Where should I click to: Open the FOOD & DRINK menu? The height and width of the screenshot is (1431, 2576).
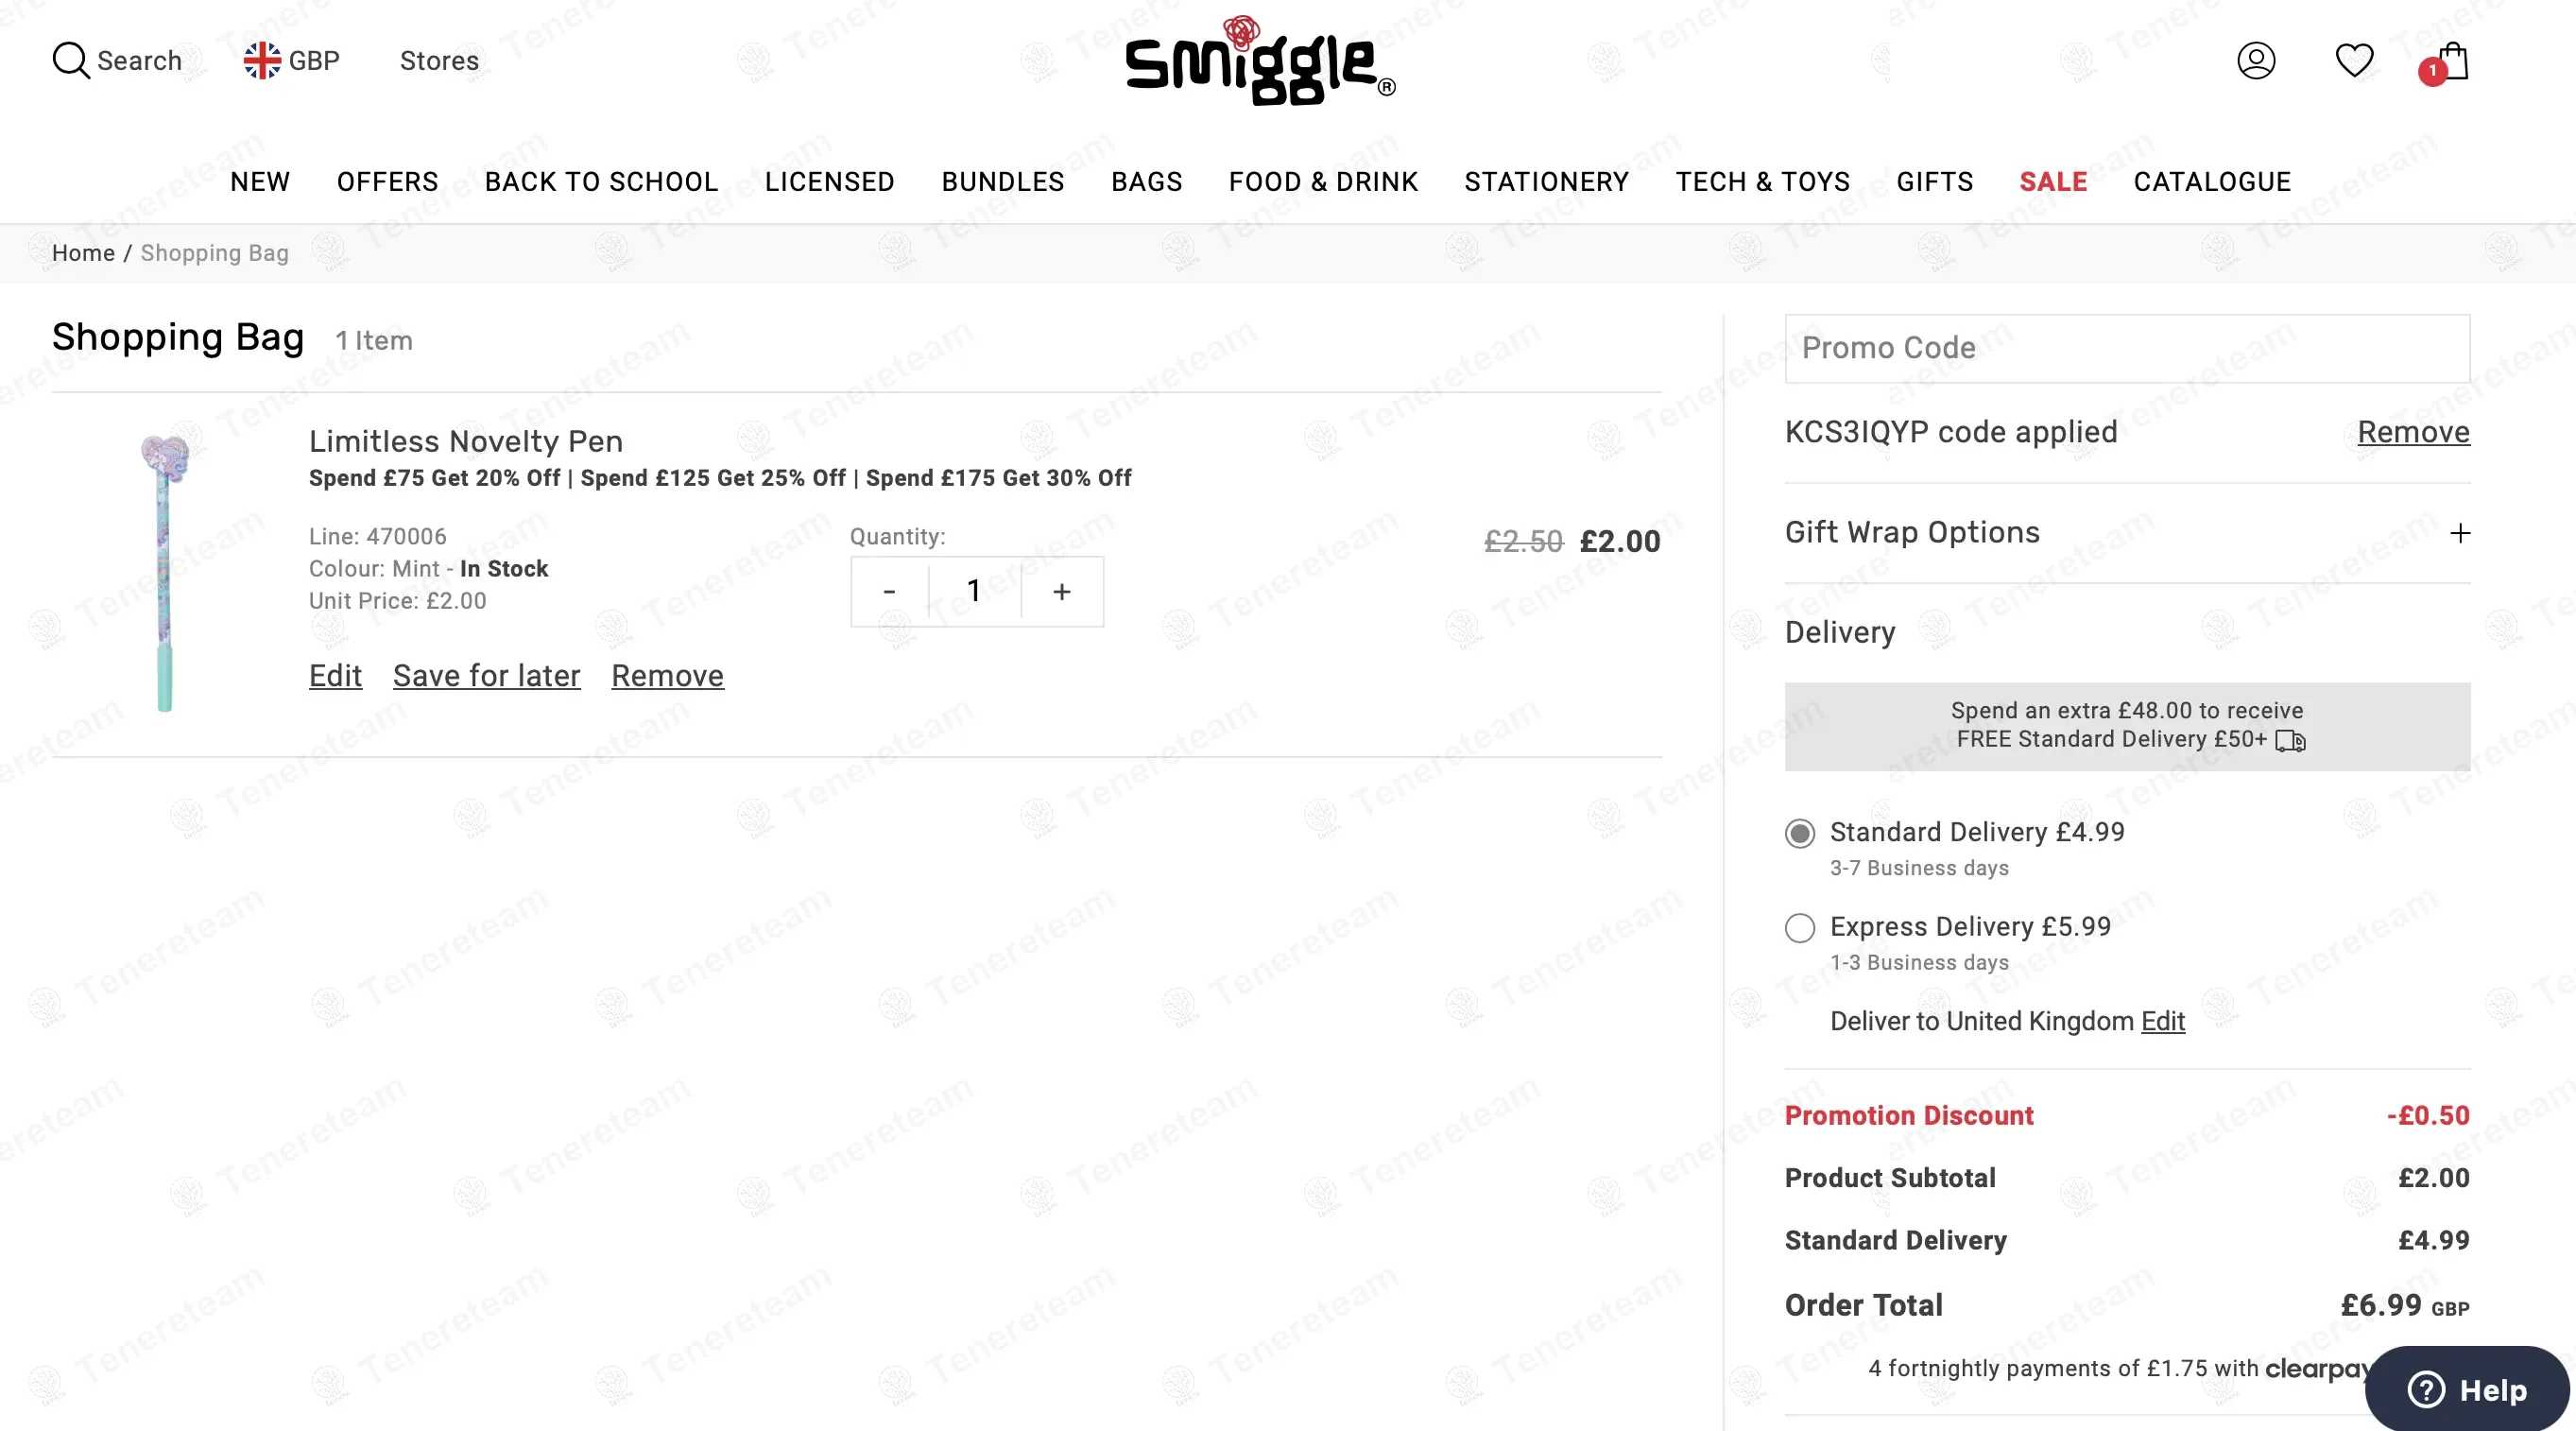point(1324,182)
